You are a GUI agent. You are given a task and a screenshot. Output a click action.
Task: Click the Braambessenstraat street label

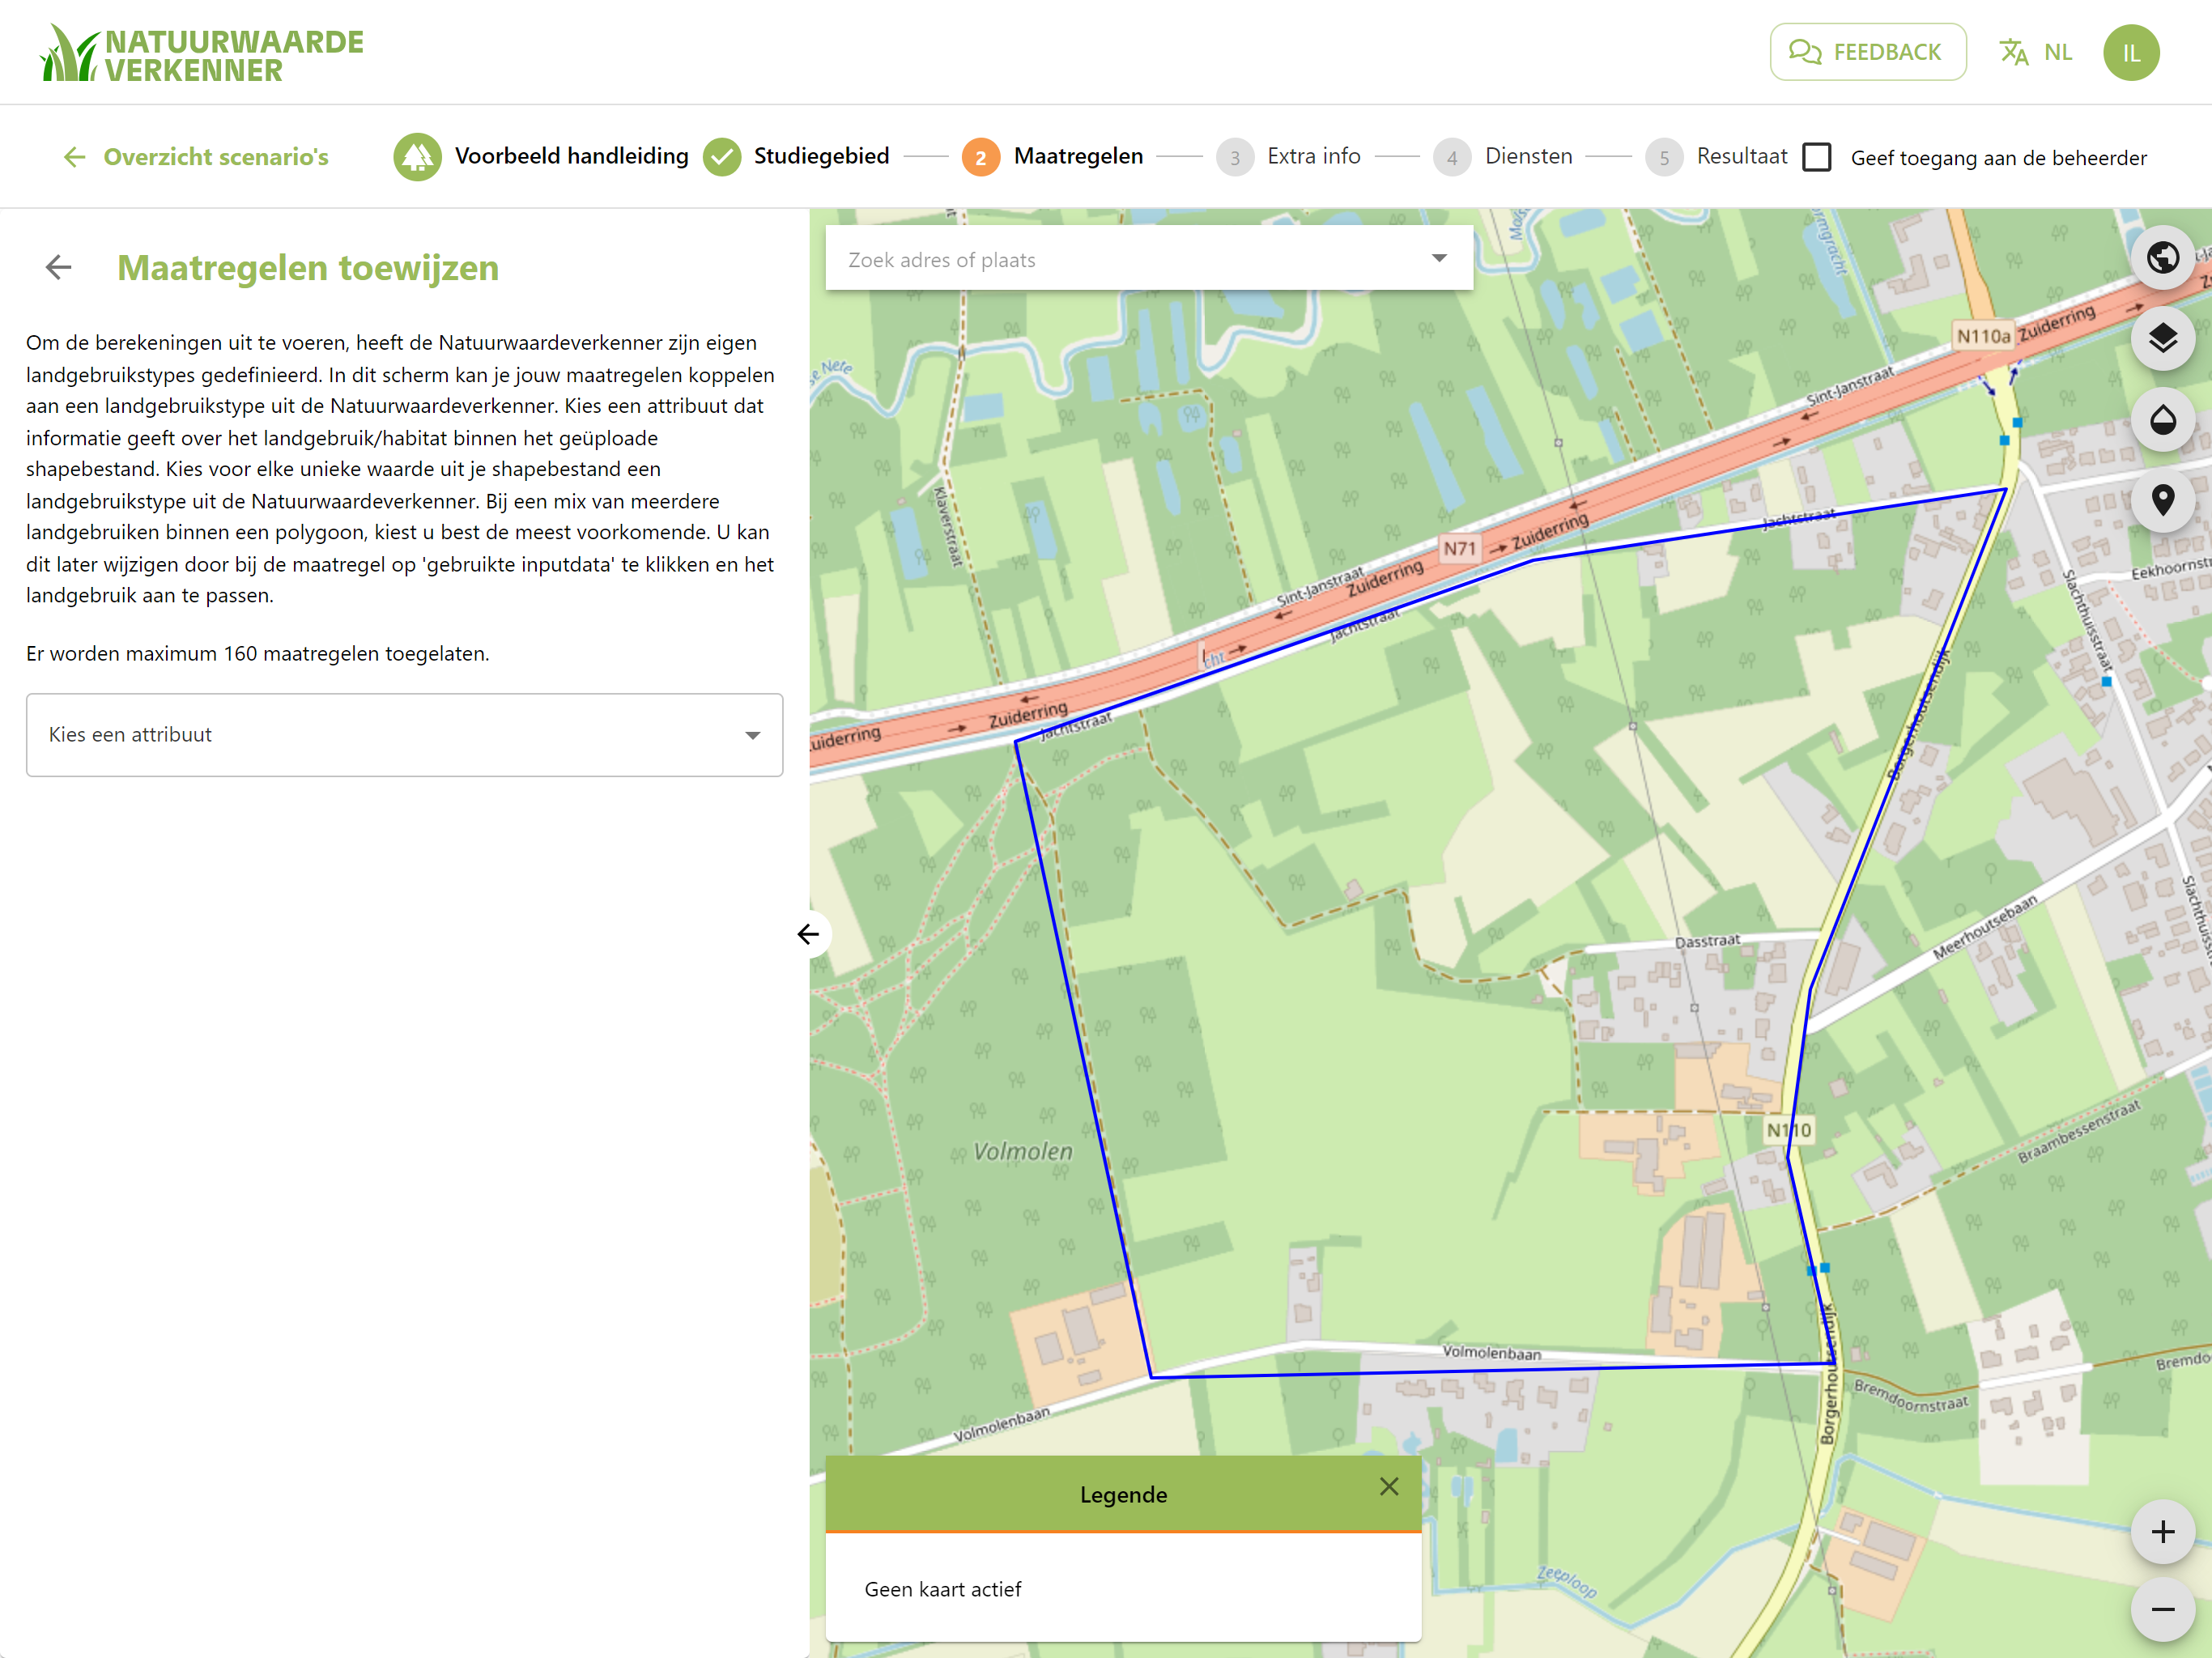coord(2079,1131)
